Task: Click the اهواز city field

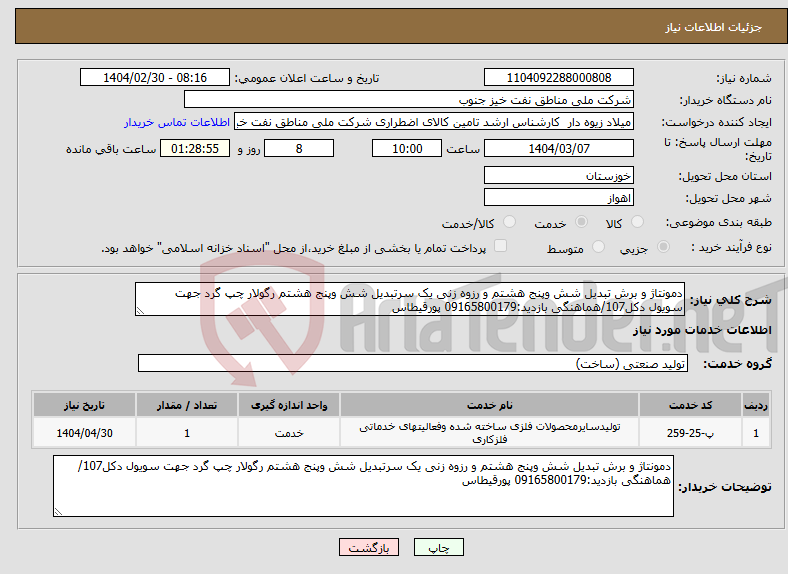Action: pyautogui.click(x=558, y=197)
